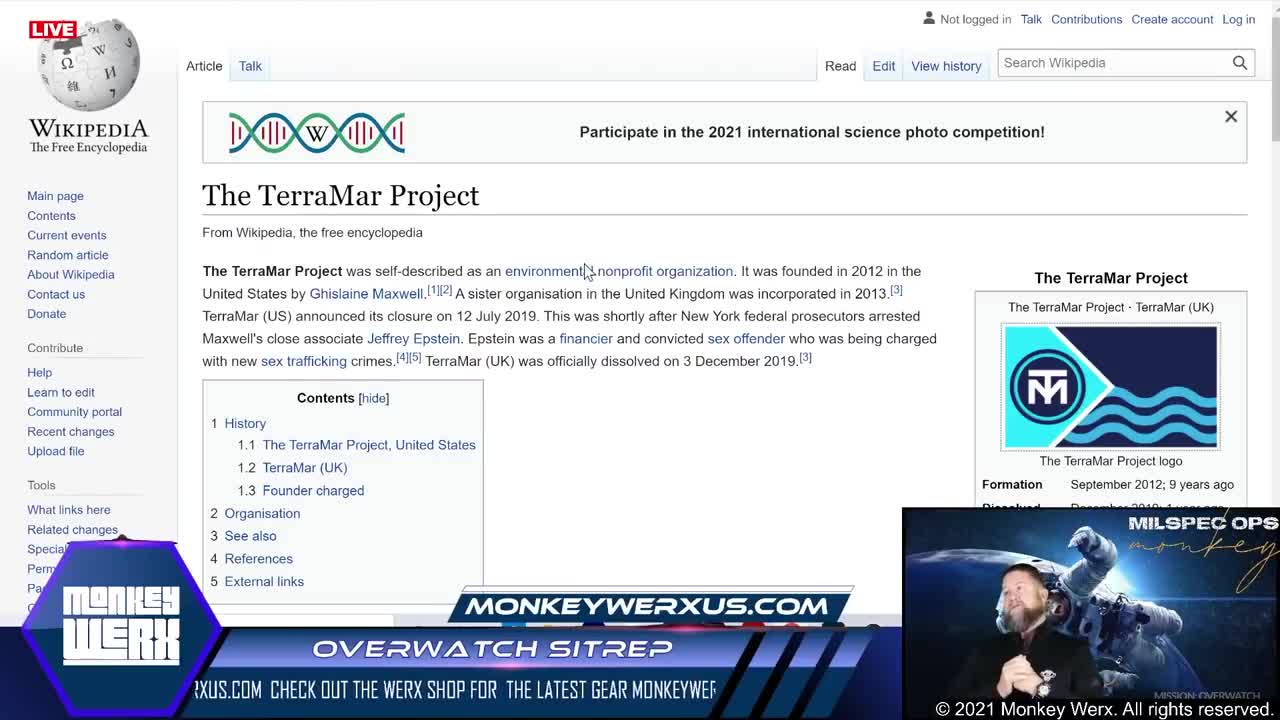The image size is (1280, 720).
Task: Open Community portal link
Action: pyautogui.click(x=74, y=412)
